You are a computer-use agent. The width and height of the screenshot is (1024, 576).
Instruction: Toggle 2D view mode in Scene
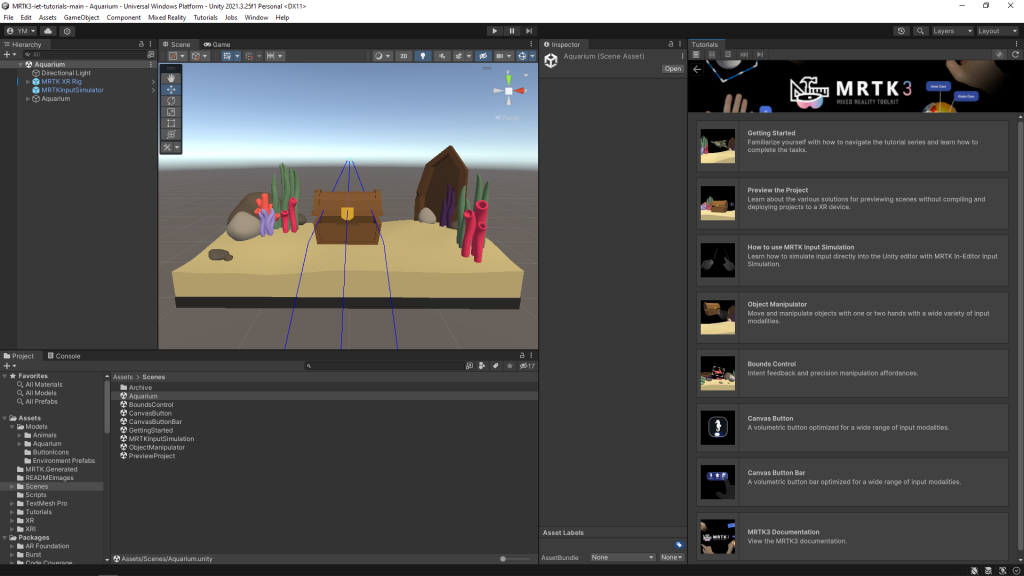pos(403,56)
